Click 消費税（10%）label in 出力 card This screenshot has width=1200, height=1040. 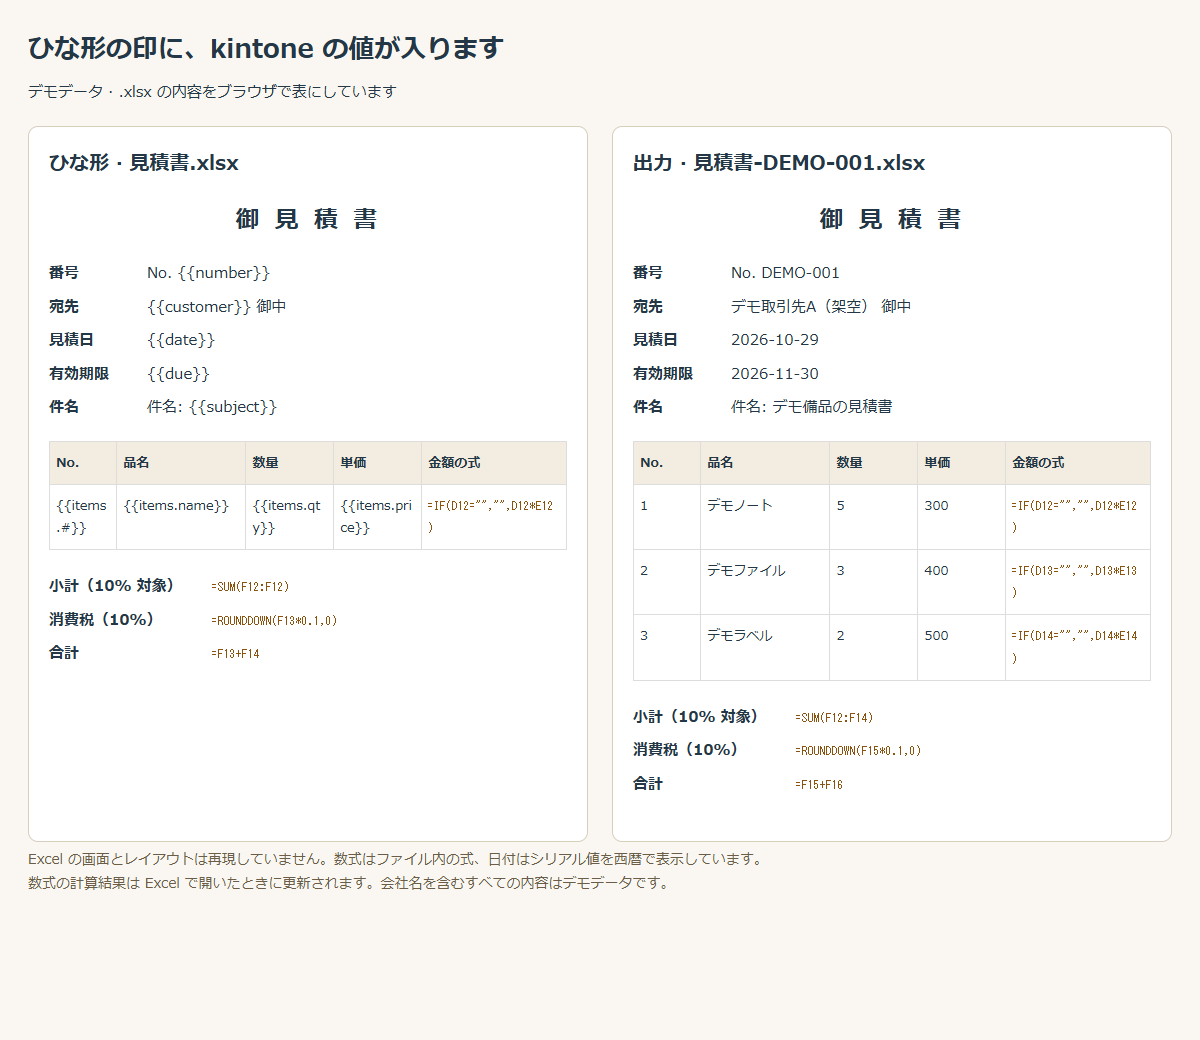pos(687,750)
